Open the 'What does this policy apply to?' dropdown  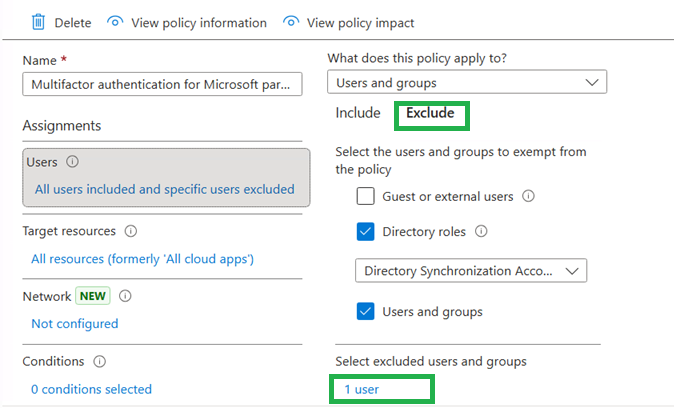click(467, 82)
